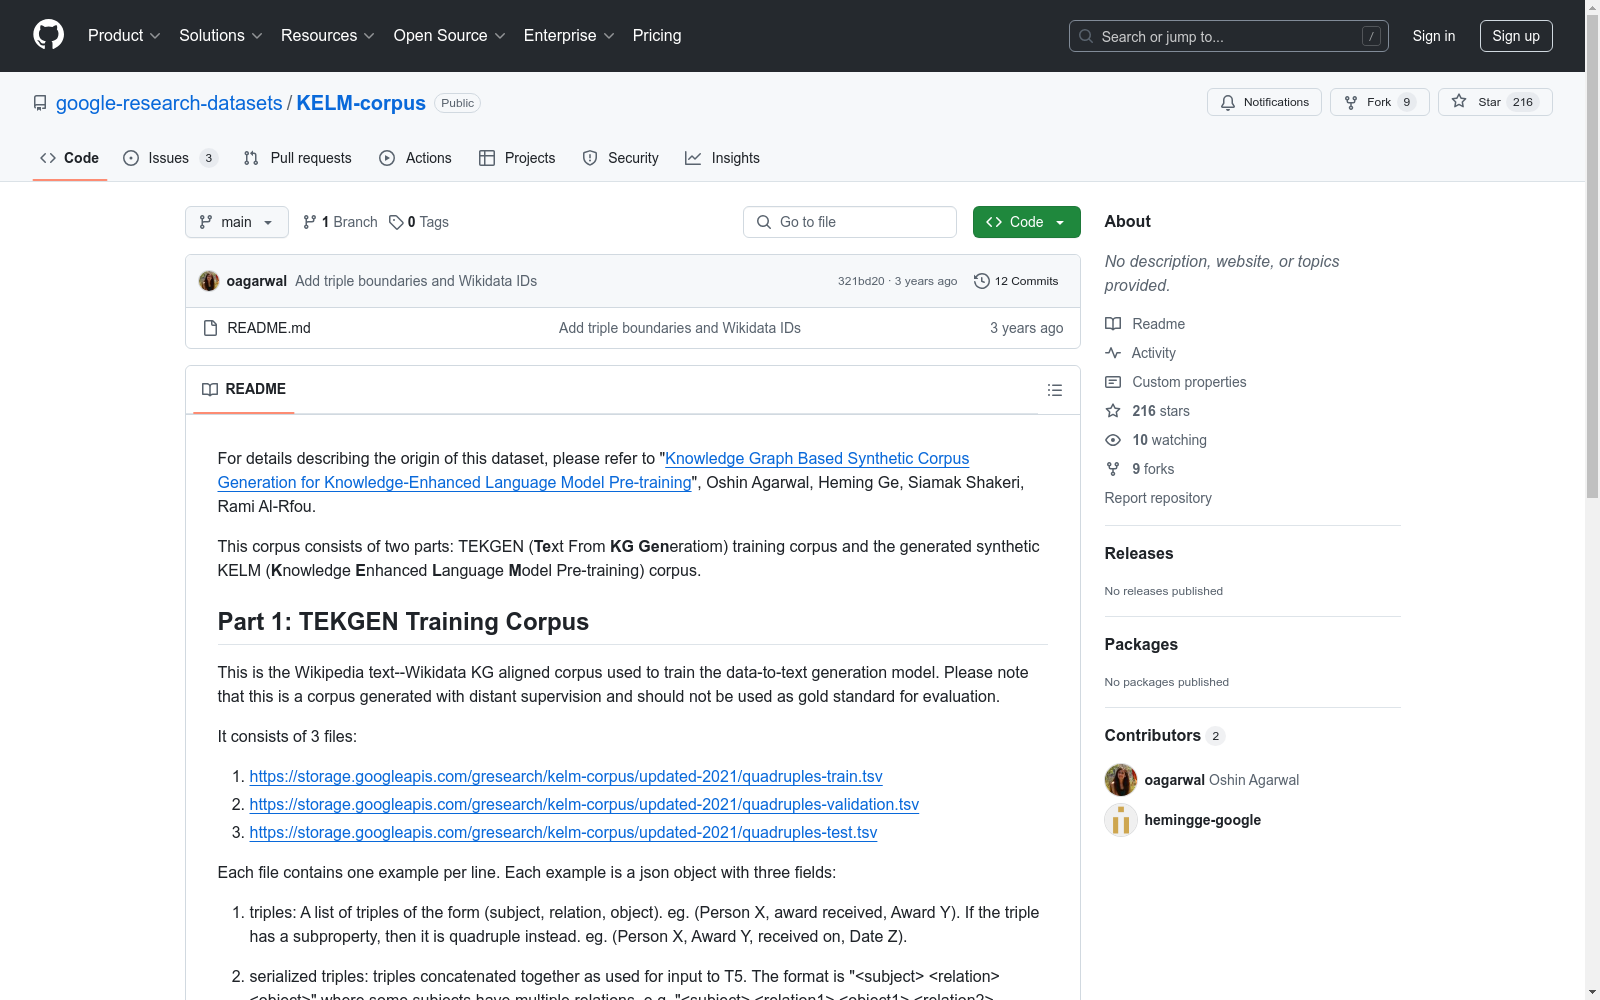Image resolution: width=1600 pixels, height=1000 pixels.
Task: Open the GitHub homepage logo
Action: (48, 35)
